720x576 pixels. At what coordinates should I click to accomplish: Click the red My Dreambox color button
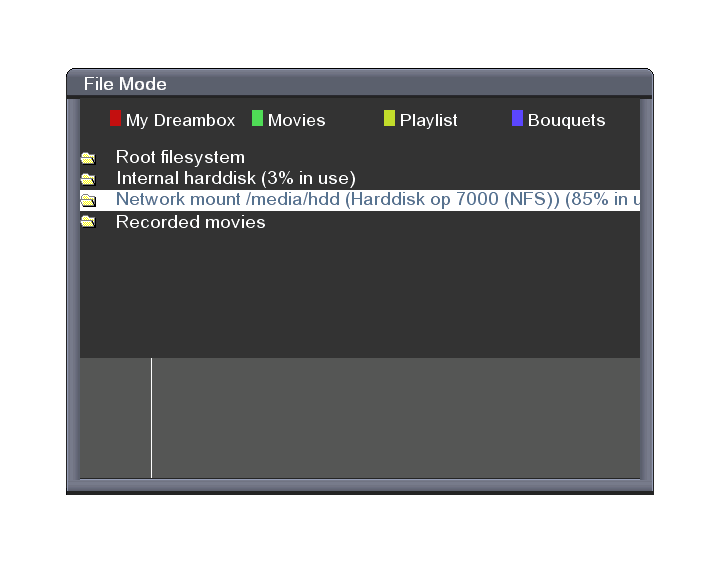tap(115, 118)
